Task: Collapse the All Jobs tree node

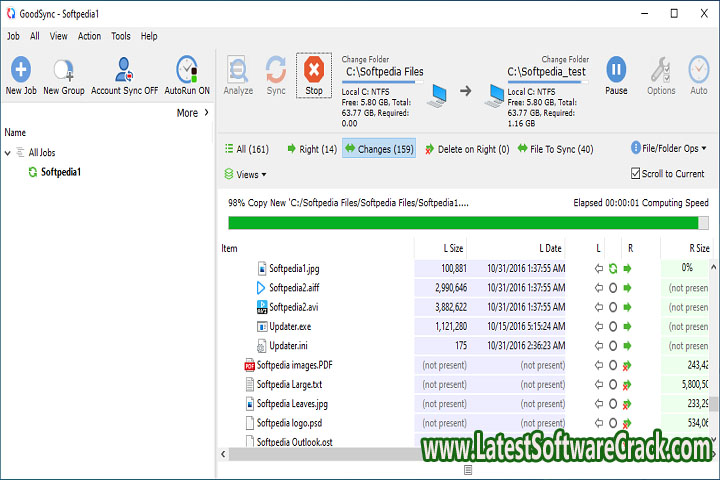Action: pyautogui.click(x=9, y=153)
